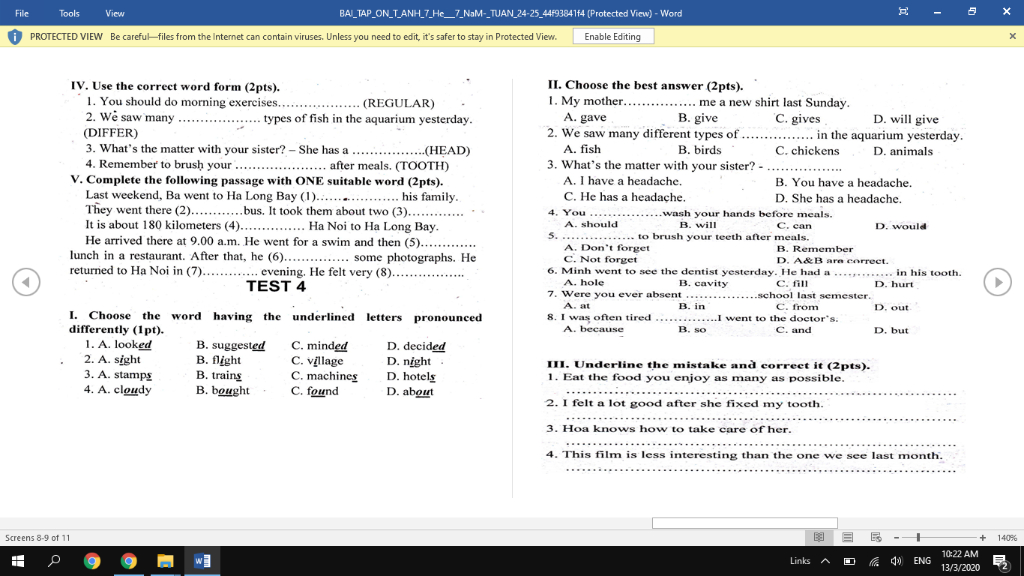Image resolution: width=1024 pixels, height=576 pixels.
Task: Dismiss the Protected View message bar
Action: tap(1012, 37)
